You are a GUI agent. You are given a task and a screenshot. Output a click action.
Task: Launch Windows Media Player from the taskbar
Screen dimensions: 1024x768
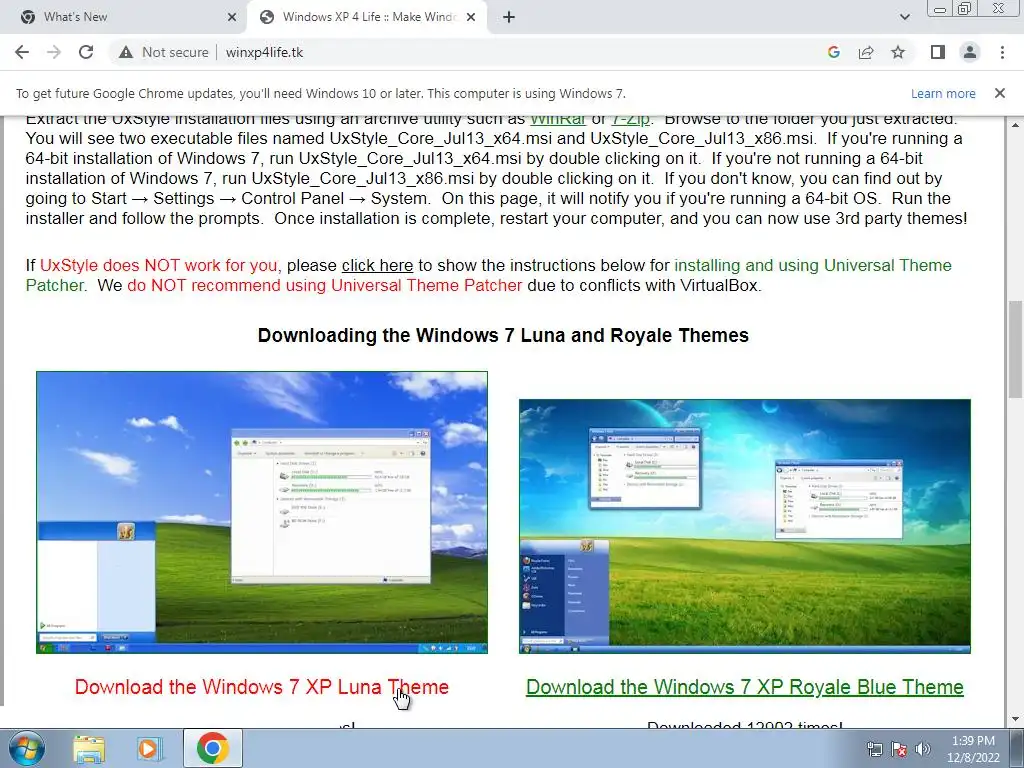tap(149, 748)
